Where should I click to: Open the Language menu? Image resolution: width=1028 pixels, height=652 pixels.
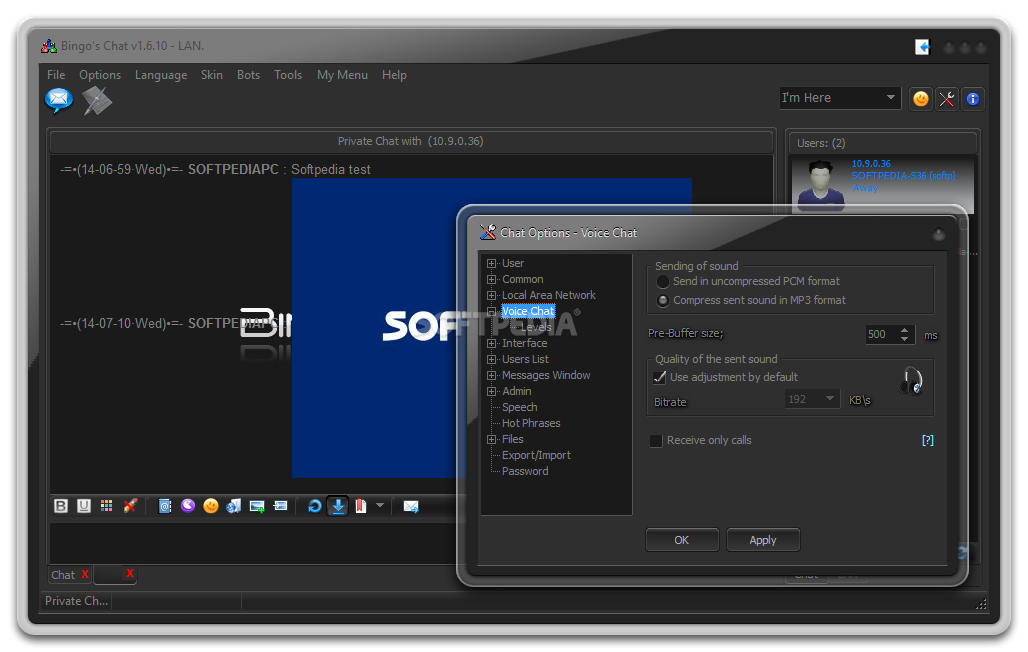coord(161,75)
